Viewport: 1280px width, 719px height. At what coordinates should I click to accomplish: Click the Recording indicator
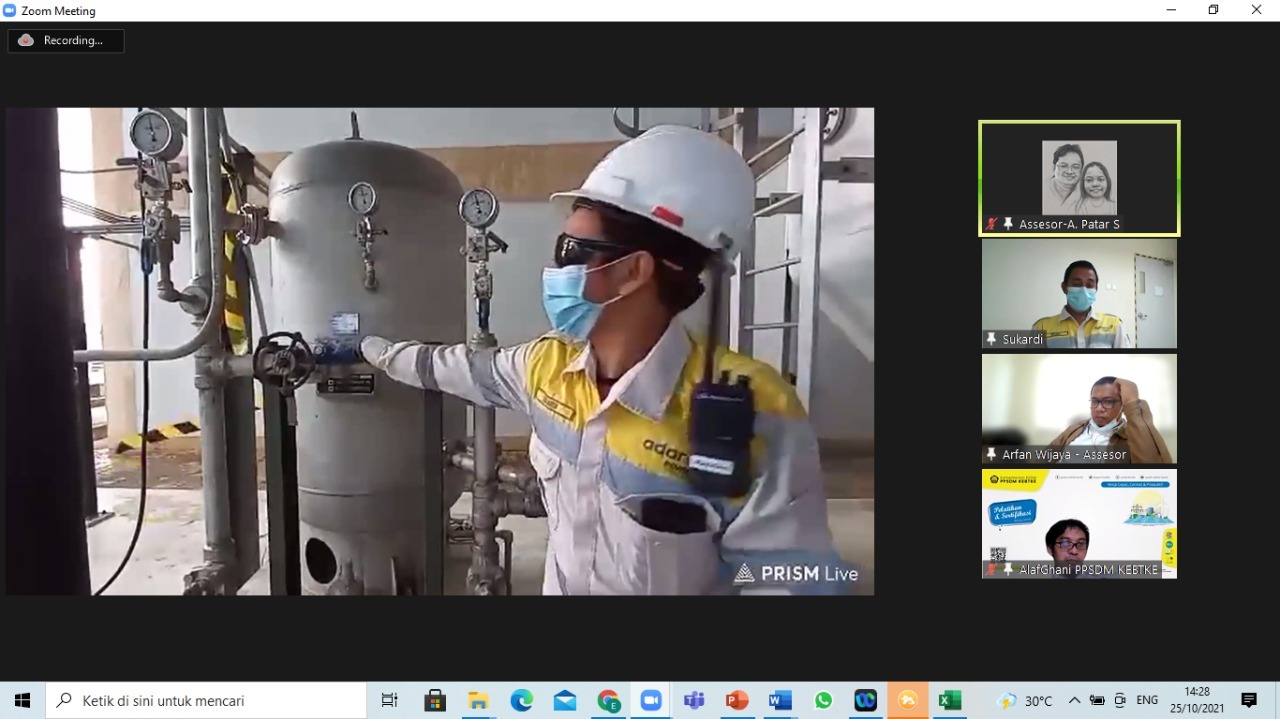point(66,41)
